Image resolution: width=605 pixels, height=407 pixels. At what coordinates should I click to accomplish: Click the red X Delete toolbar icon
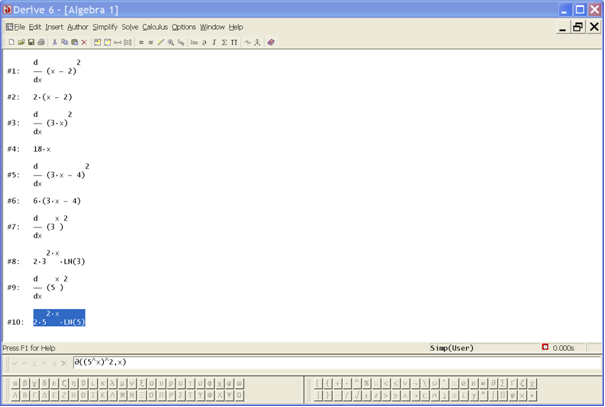[84, 43]
